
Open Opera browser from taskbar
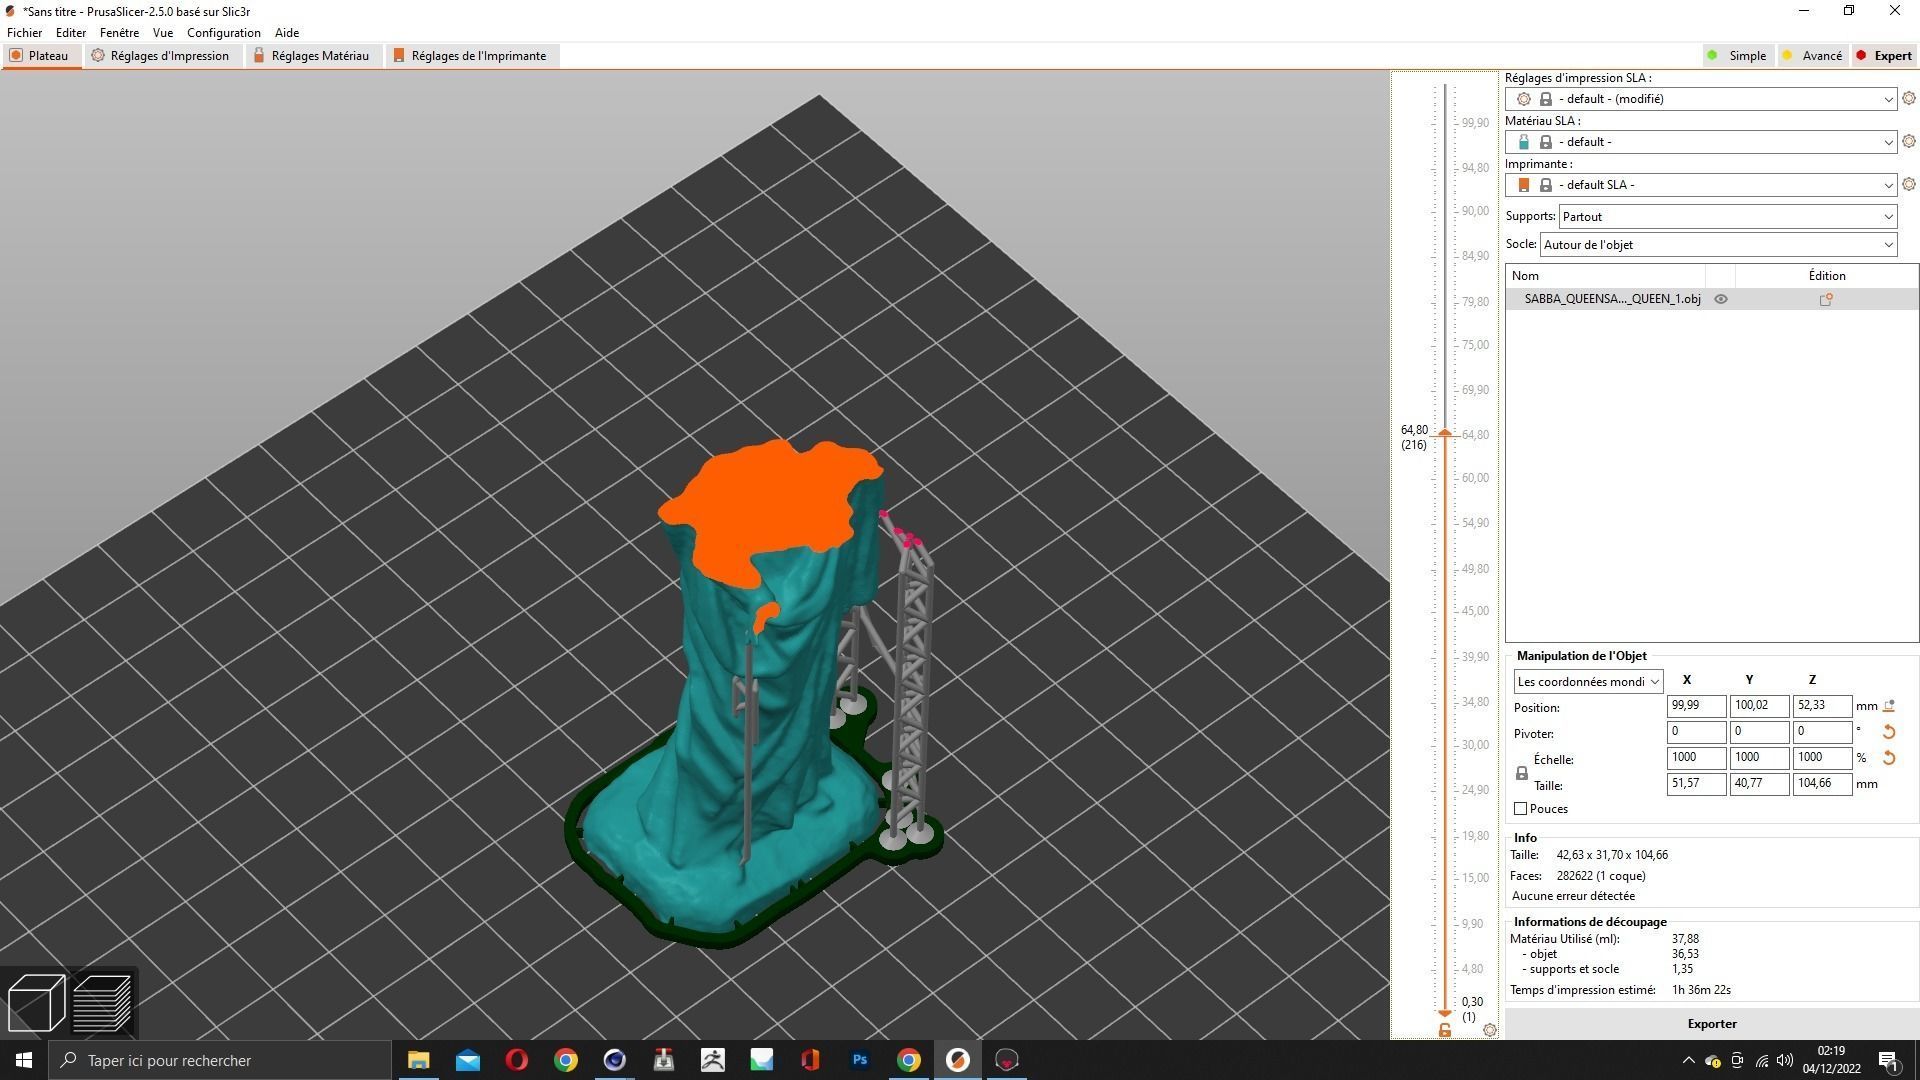516,1060
